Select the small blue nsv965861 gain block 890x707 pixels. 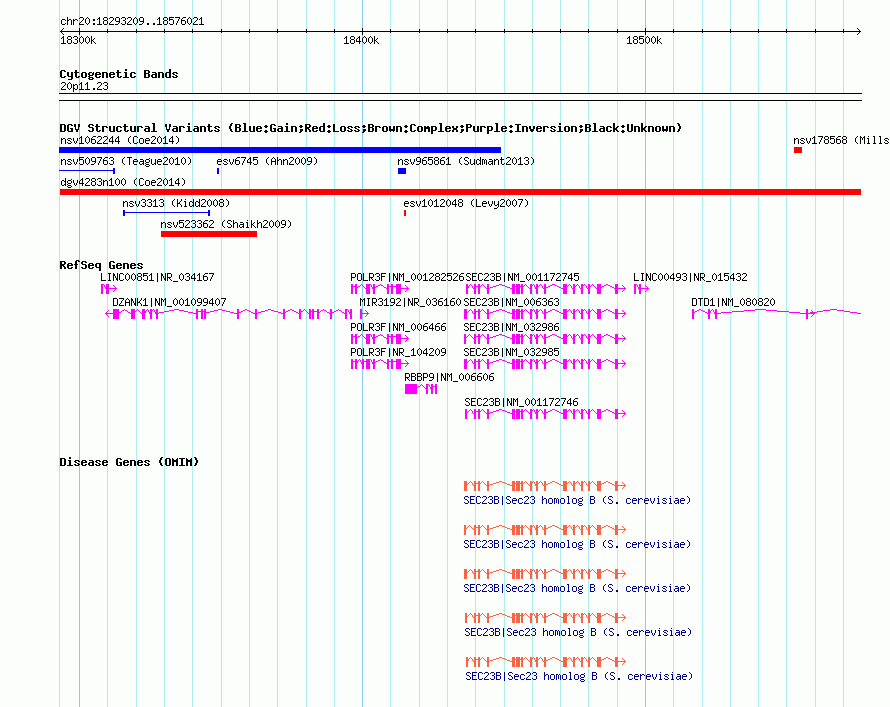tap(402, 171)
